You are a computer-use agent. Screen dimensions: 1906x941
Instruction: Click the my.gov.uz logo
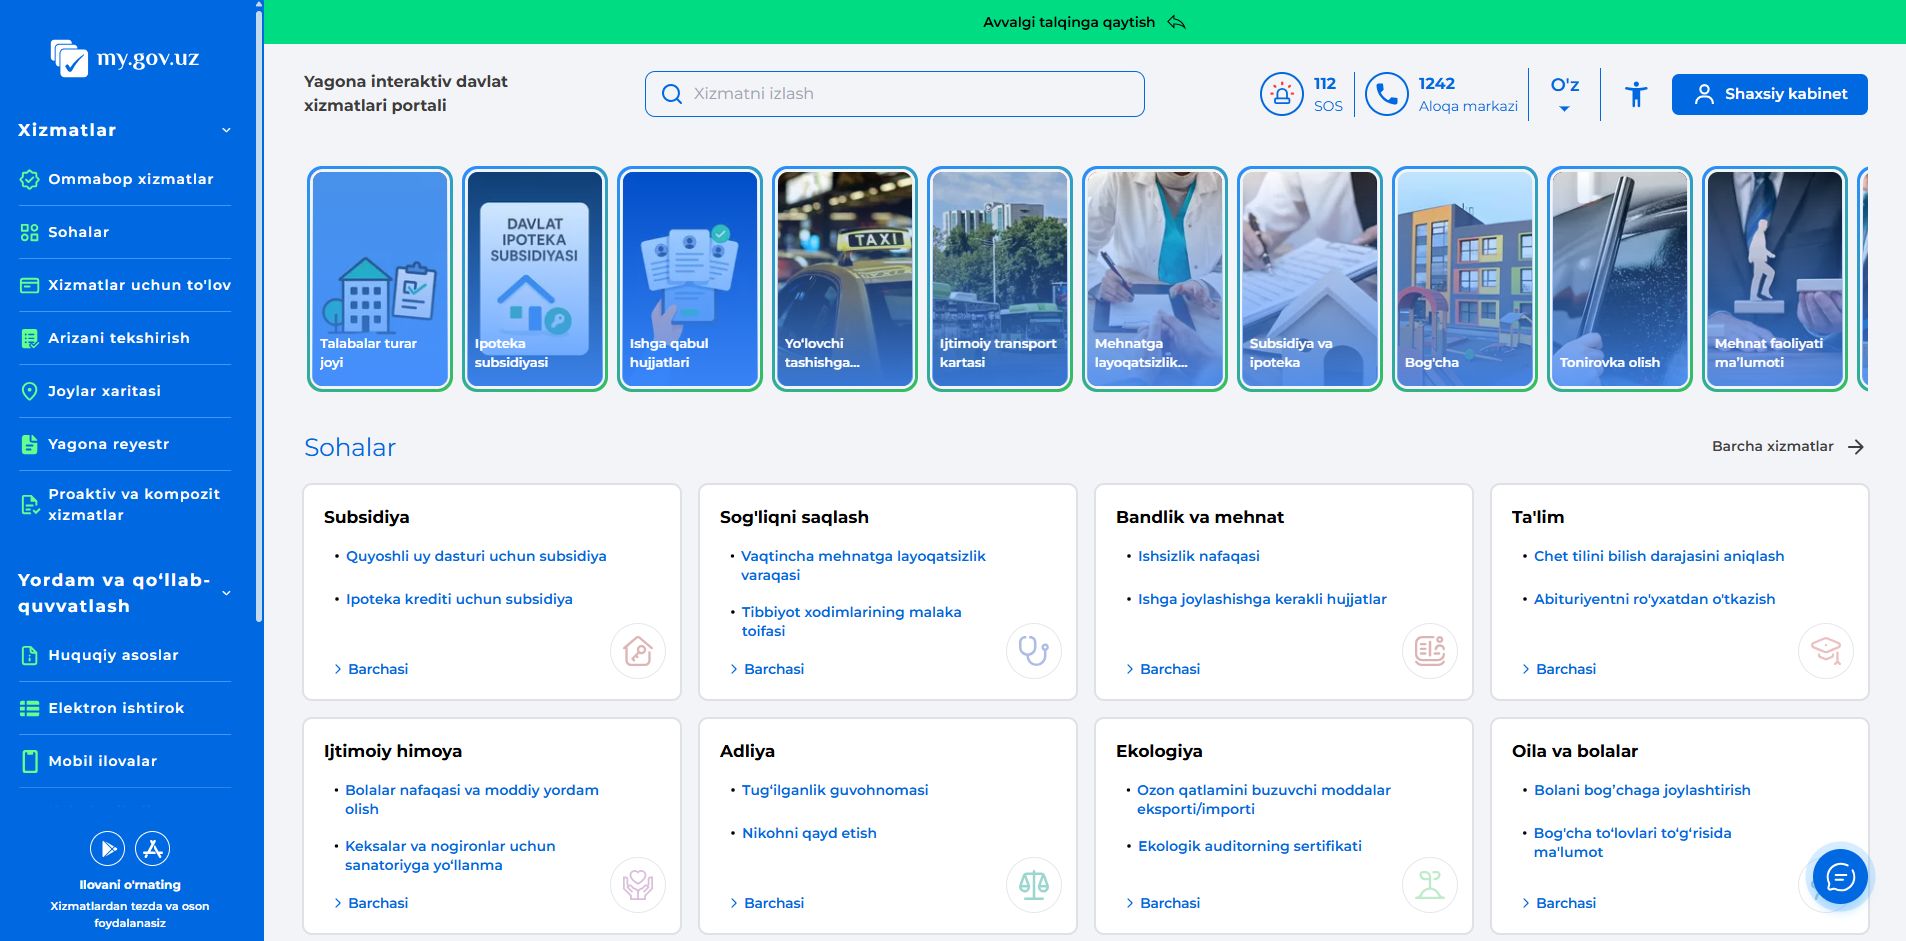tap(125, 58)
